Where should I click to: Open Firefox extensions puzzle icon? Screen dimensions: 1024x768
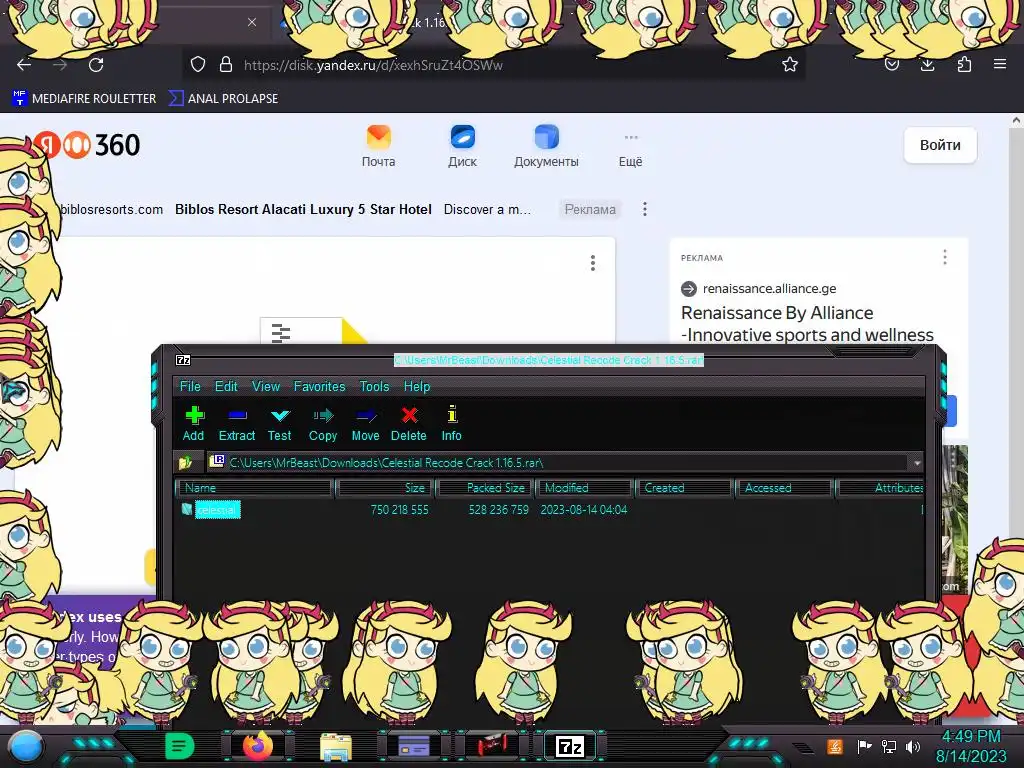(x=964, y=64)
